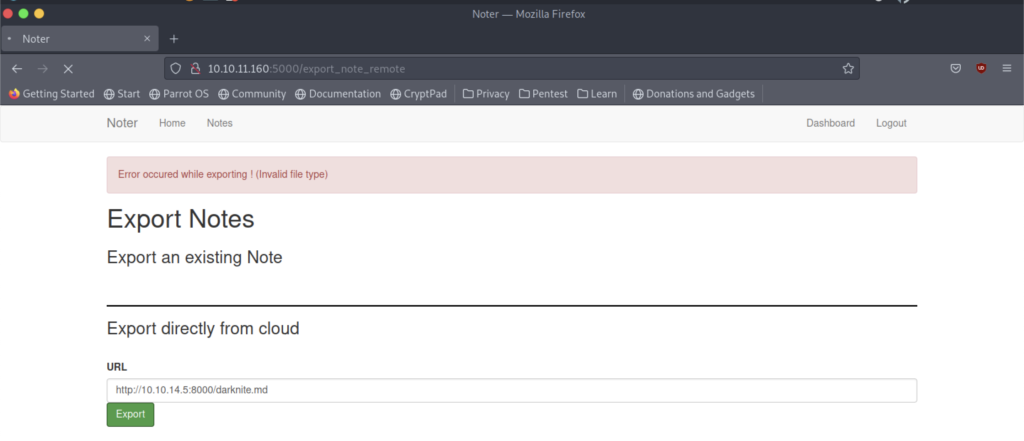The width and height of the screenshot is (1024, 441).
Task: Go forward using the forward arrow
Action: 43,69
